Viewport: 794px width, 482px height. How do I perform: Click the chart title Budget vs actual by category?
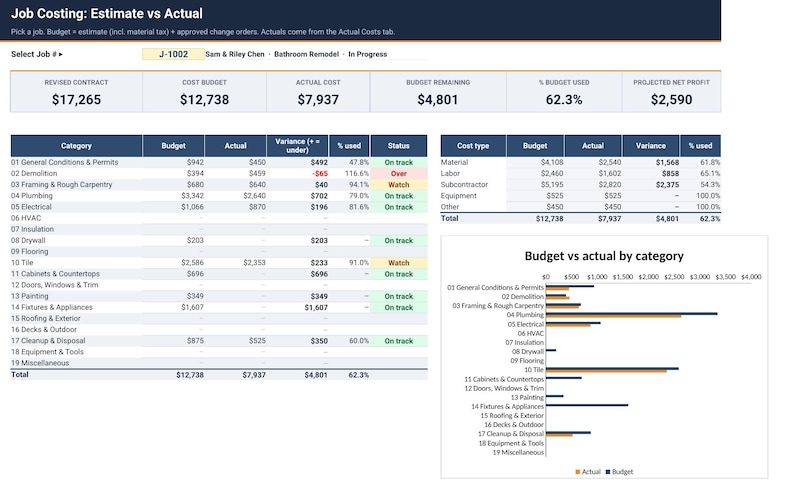(x=604, y=256)
